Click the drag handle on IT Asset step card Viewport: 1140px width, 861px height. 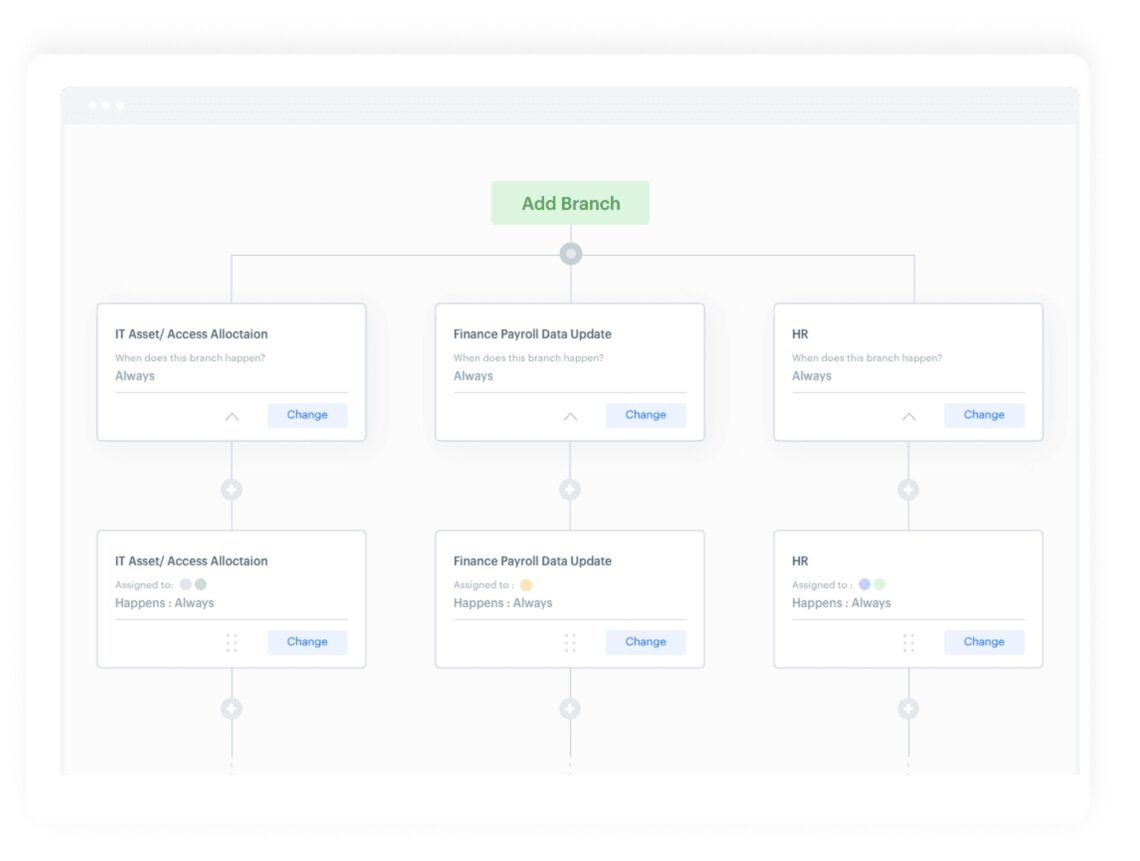(x=232, y=643)
